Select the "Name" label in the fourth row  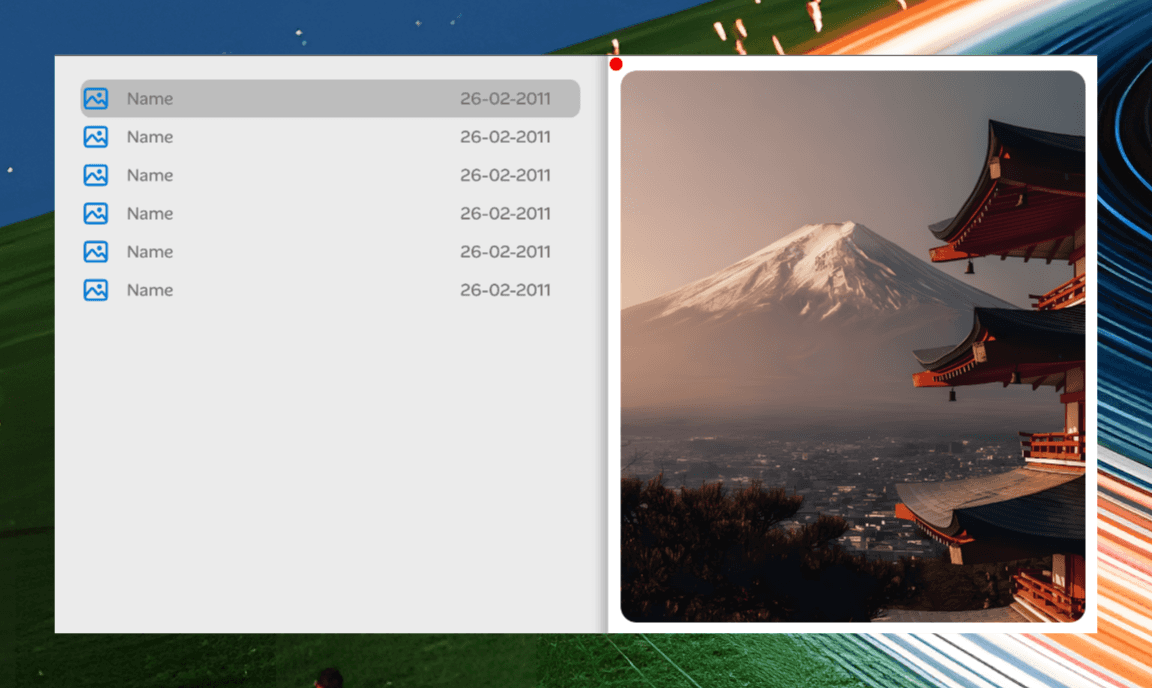[150, 213]
